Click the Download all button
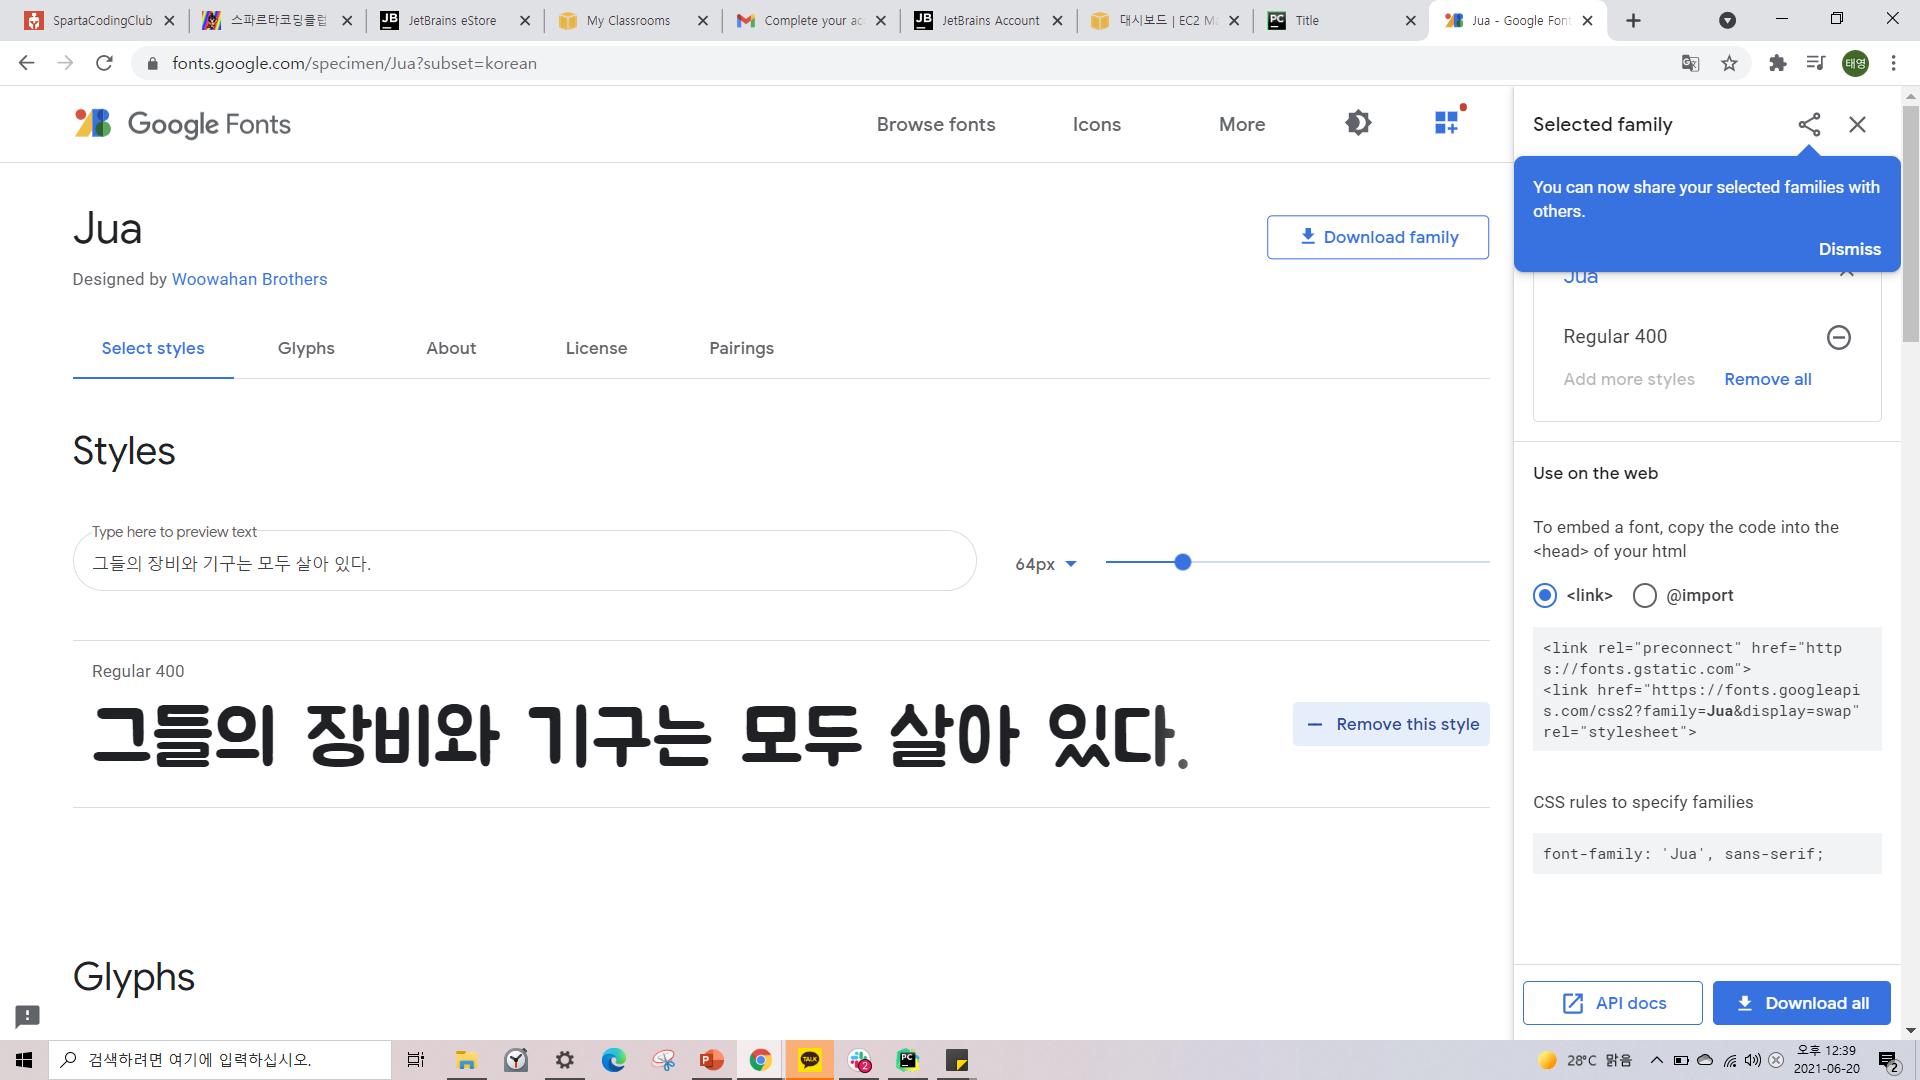The height and width of the screenshot is (1080, 1920). click(x=1801, y=1003)
